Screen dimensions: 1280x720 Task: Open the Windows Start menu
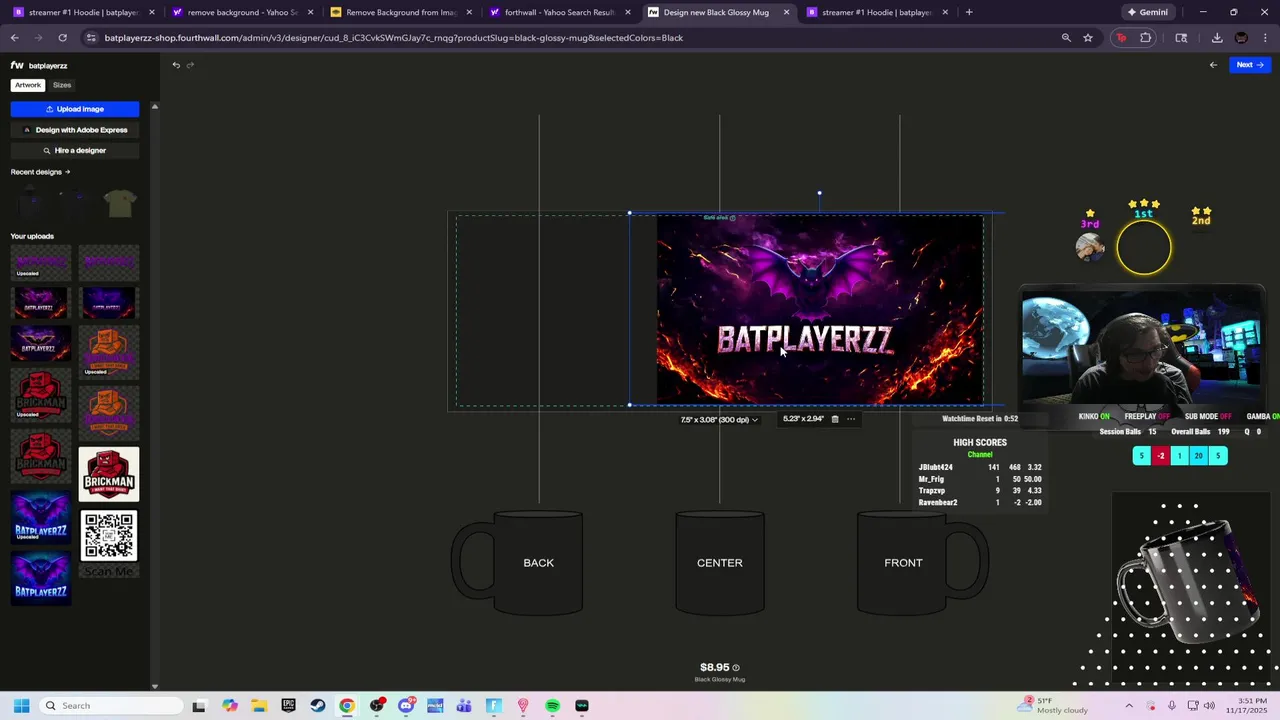click(x=21, y=706)
